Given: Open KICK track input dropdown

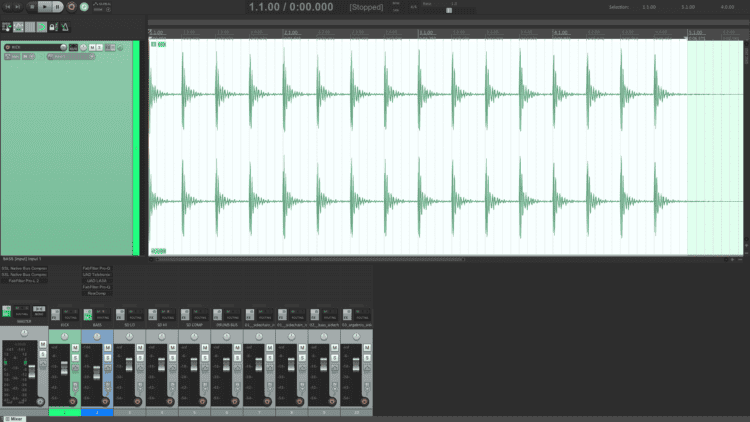Looking at the screenshot, I should pyautogui.click(x=71, y=56).
